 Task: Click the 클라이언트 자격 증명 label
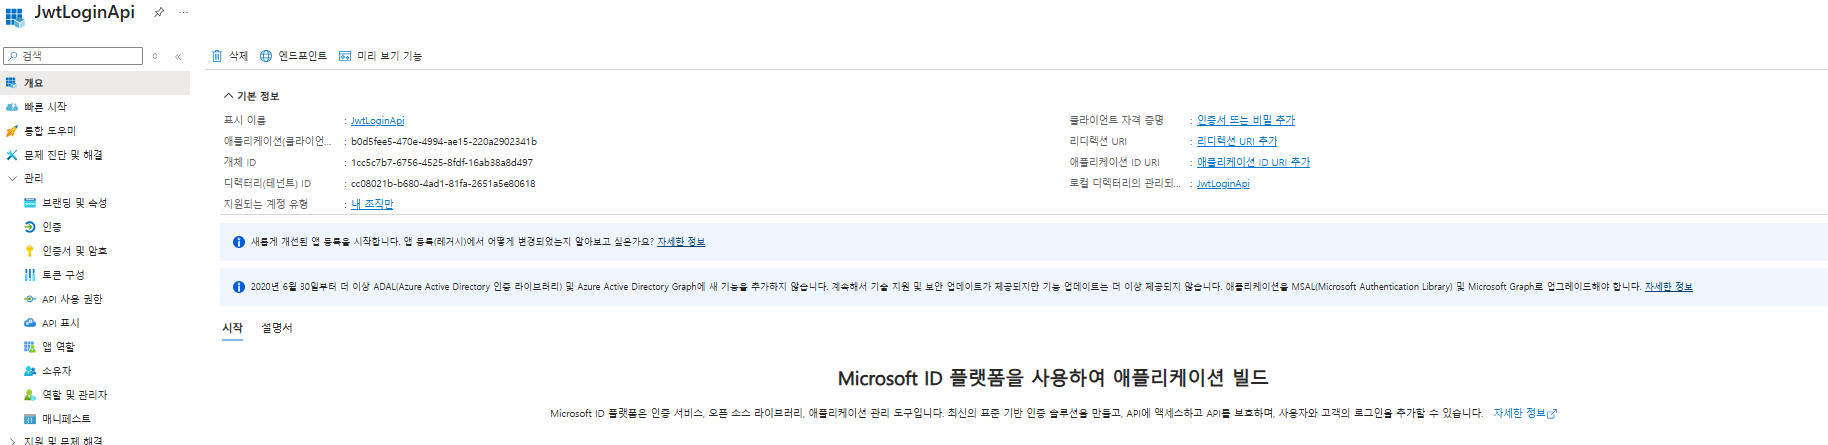pyautogui.click(x=1117, y=120)
